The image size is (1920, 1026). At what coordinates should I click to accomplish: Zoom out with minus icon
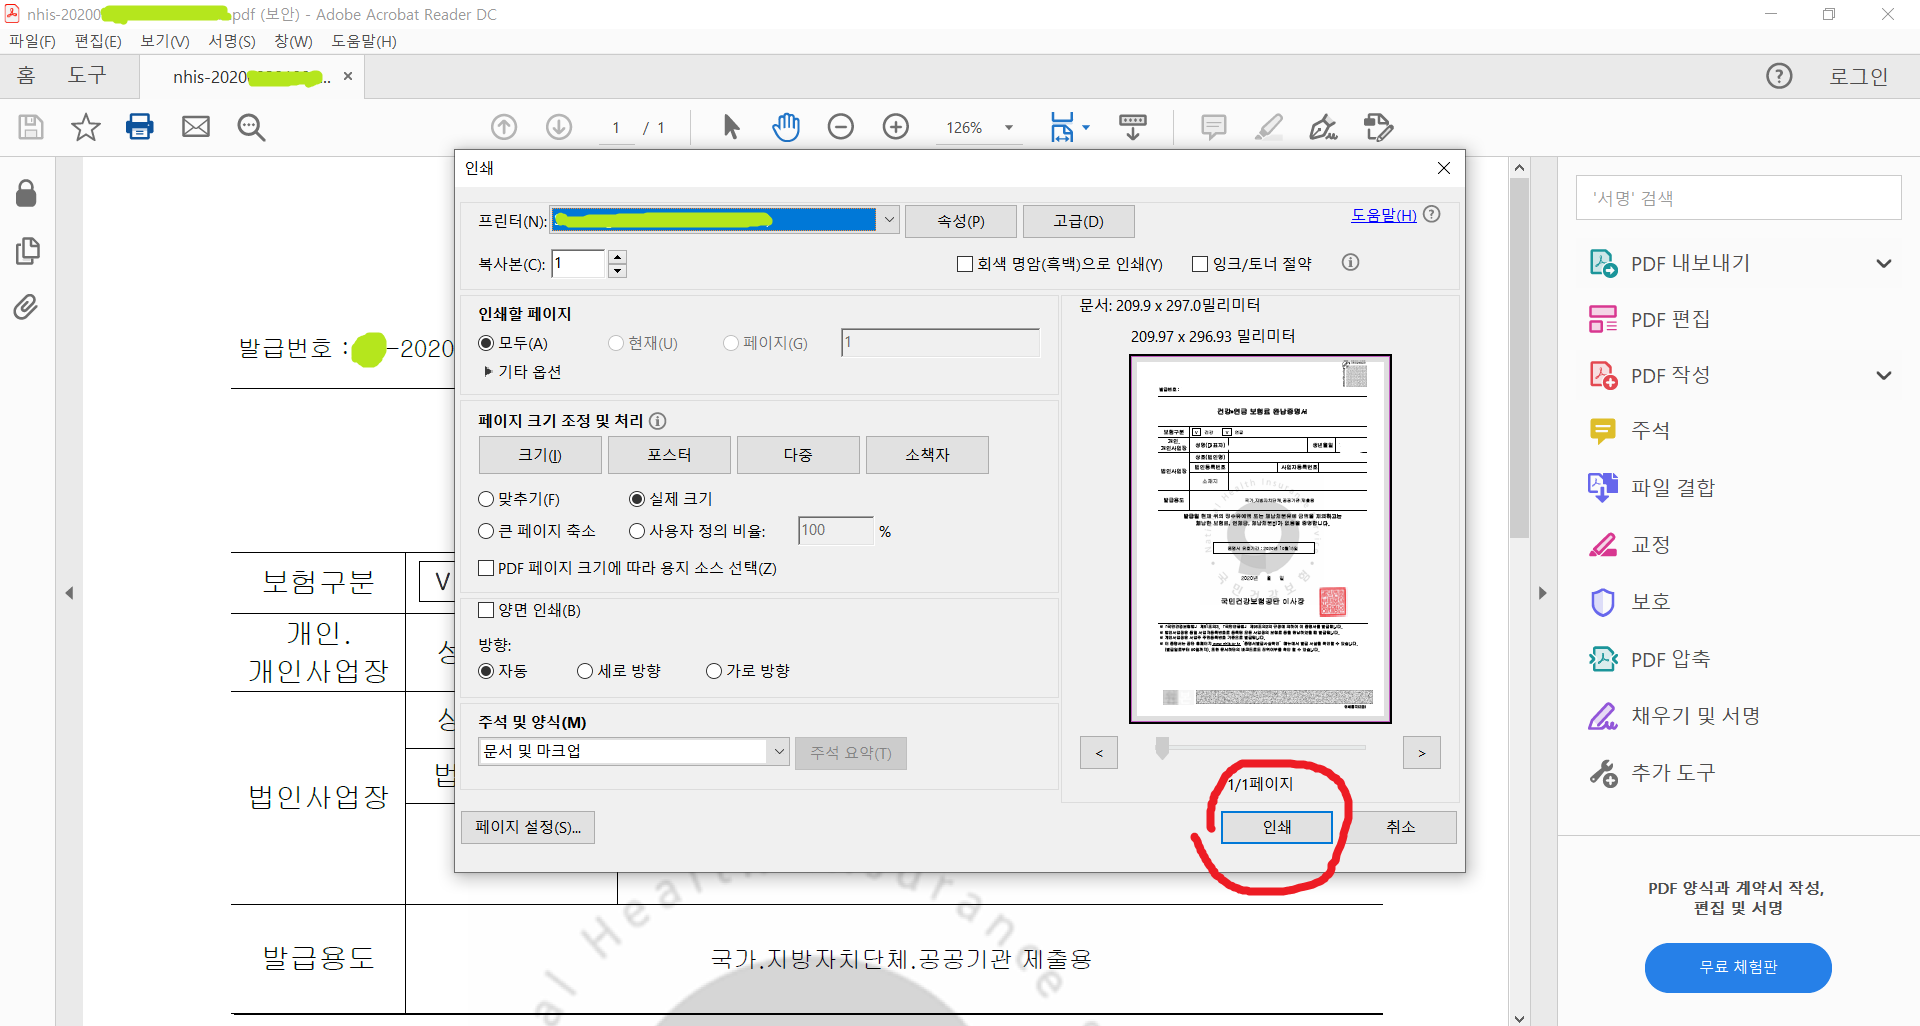click(x=841, y=127)
